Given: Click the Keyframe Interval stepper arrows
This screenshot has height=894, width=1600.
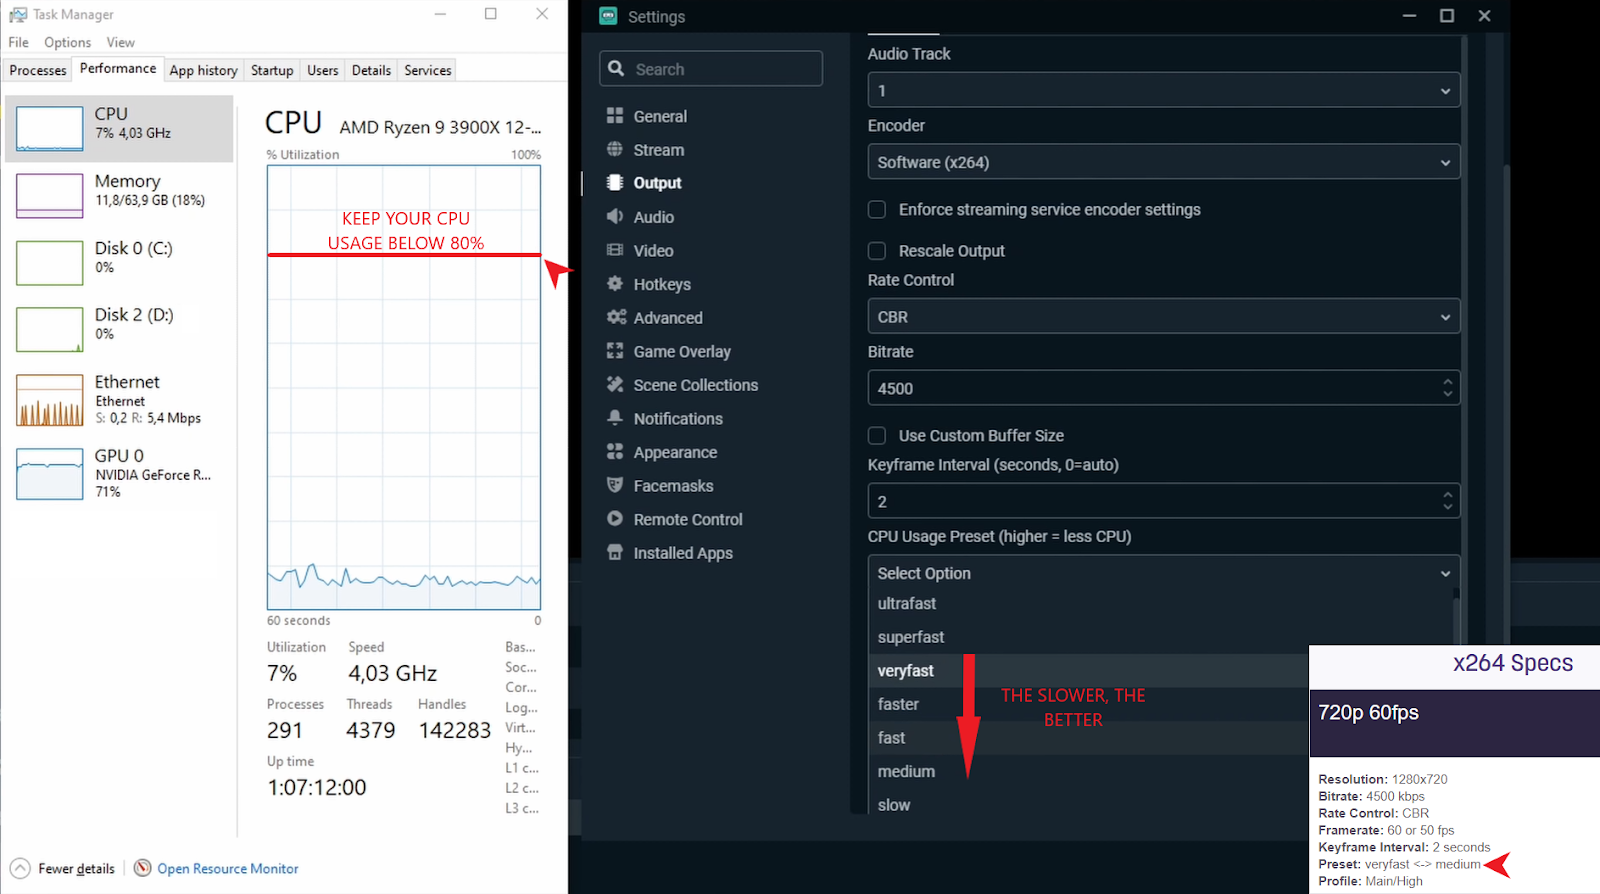Looking at the screenshot, I should (1447, 501).
